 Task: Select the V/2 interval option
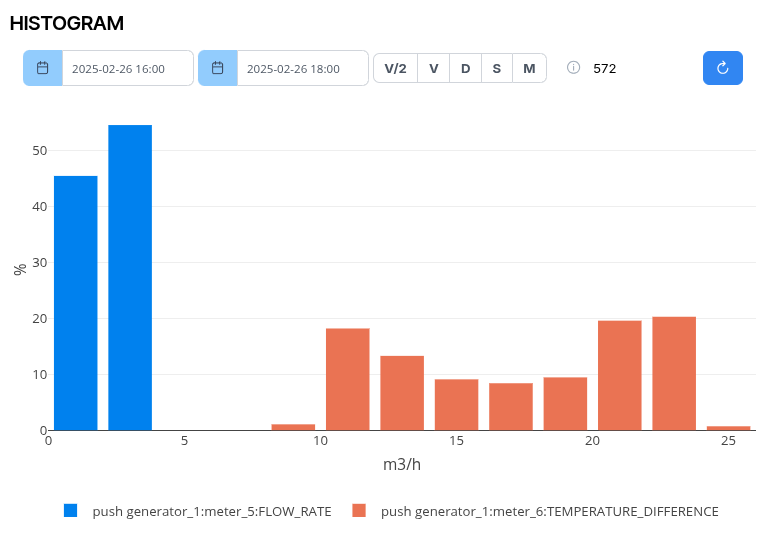[x=395, y=68]
